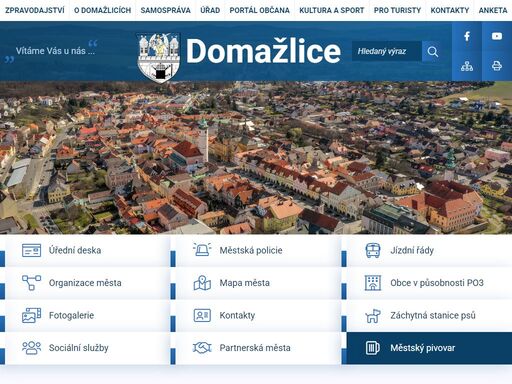Image resolution: width=512 pixels, height=384 pixels.
Task: Click the aerial town photo banner
Action: pos(256,157)
